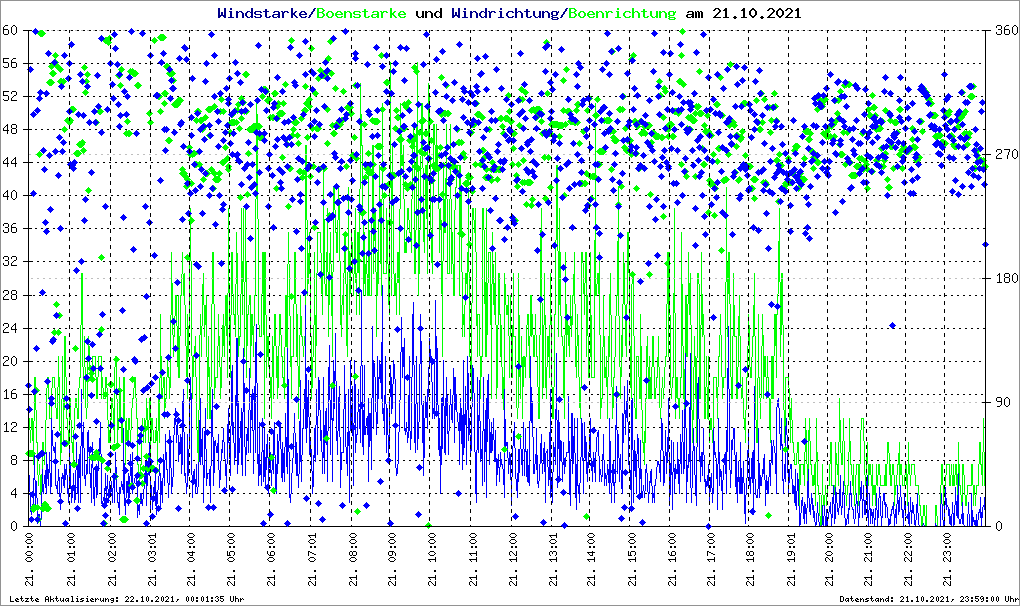Viewport: 1020px width, 606px height.
Task: Click the '21. 08:00' time axis label
Action: [353, 559]
